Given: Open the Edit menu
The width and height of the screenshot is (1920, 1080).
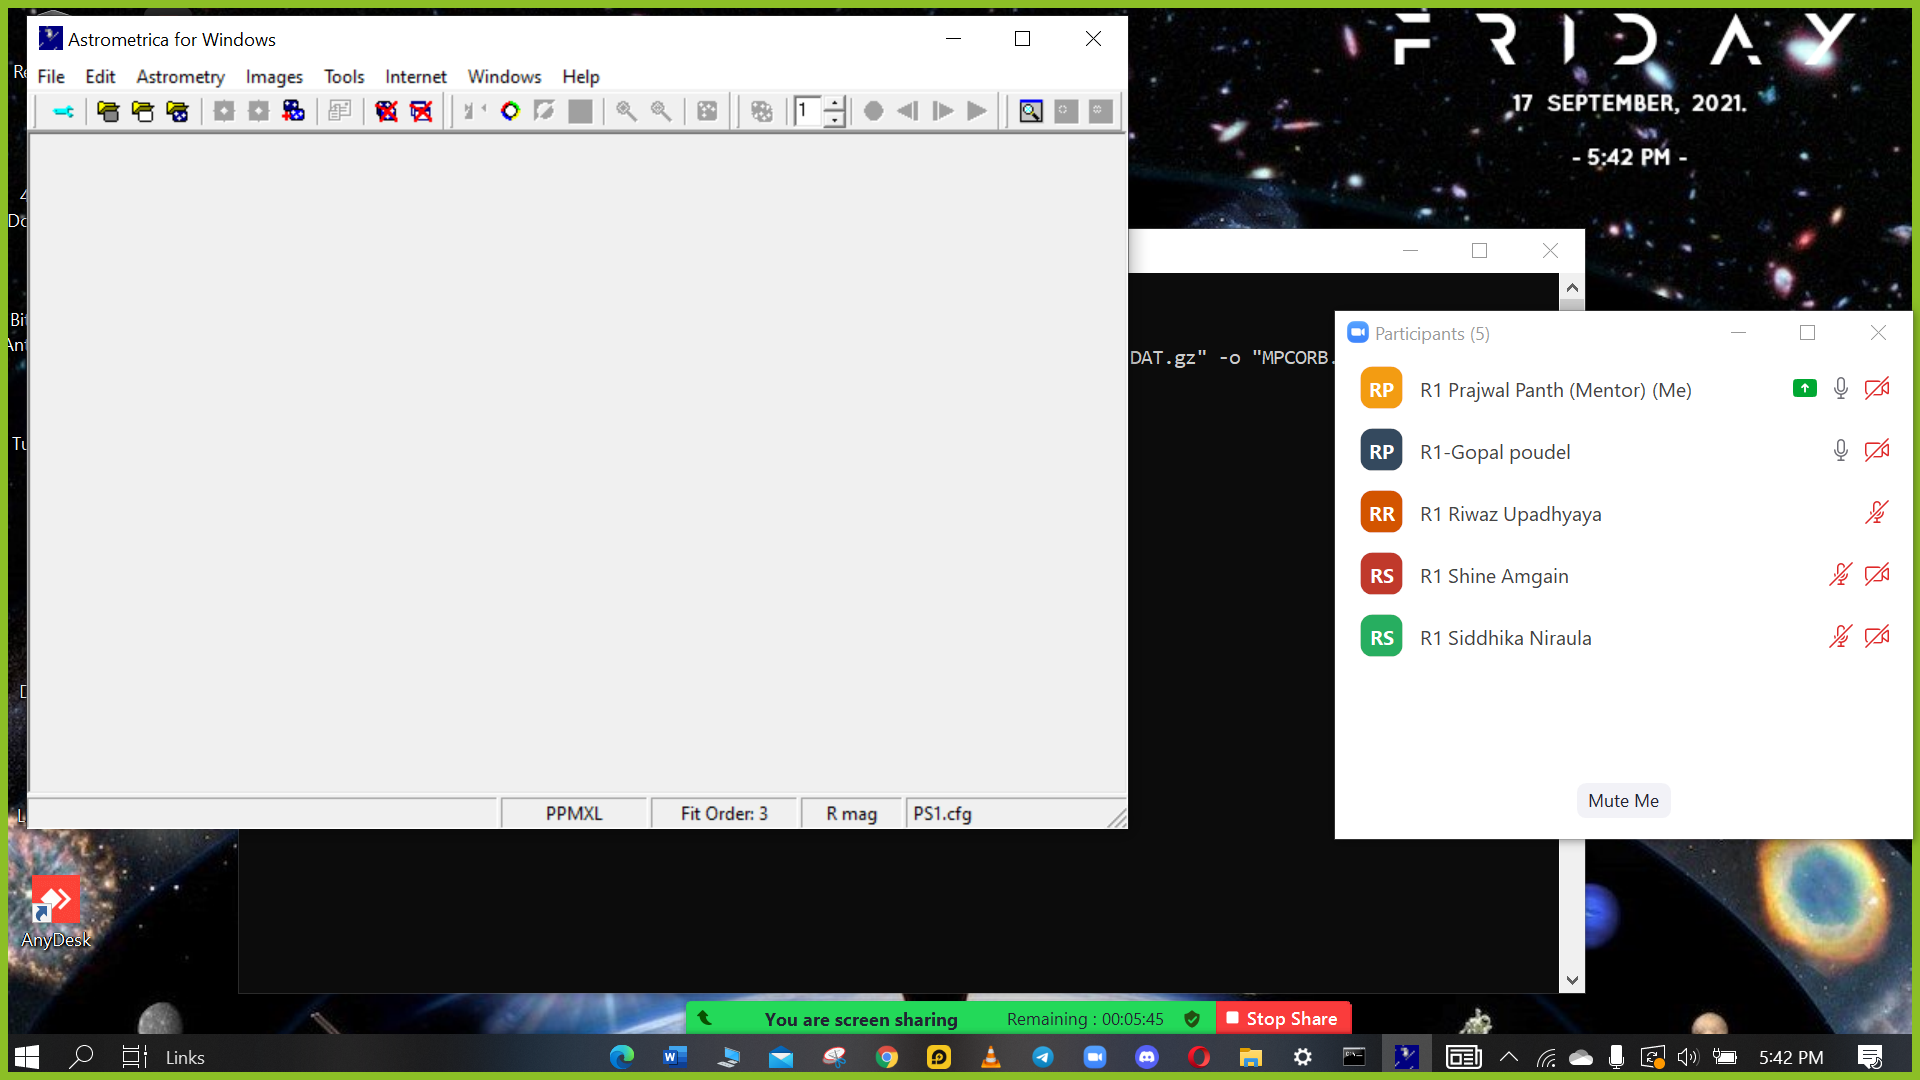Looking at the screenshot, I should click(100, 77).
